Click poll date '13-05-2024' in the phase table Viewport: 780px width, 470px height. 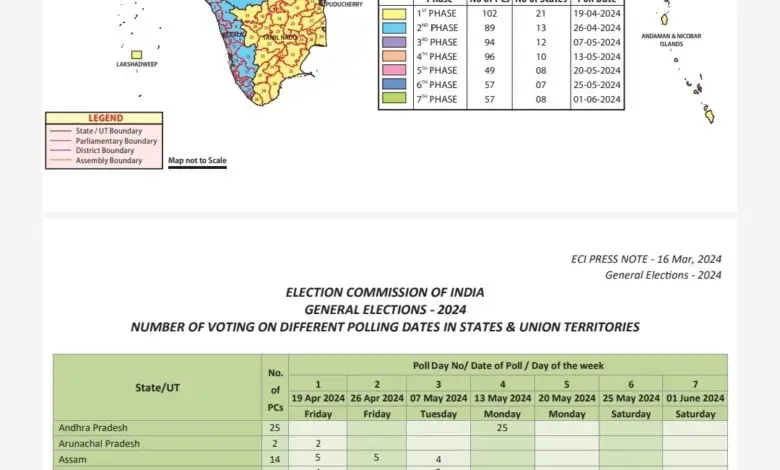tap(597, 57)
